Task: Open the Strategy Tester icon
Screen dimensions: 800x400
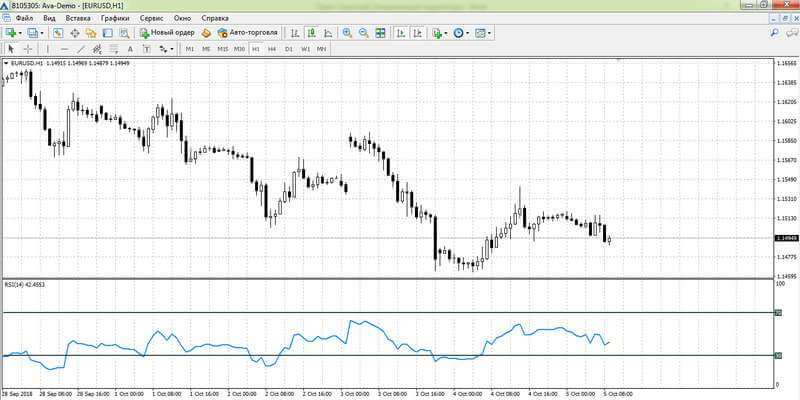Action: 124,33
